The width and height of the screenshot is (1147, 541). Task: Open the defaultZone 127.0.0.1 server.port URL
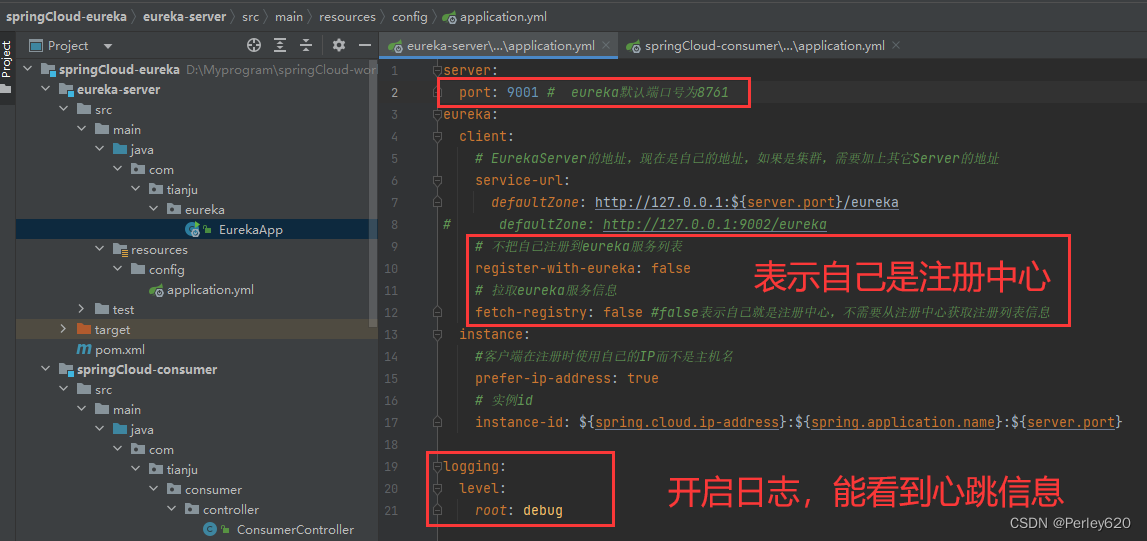click(747, 203)
